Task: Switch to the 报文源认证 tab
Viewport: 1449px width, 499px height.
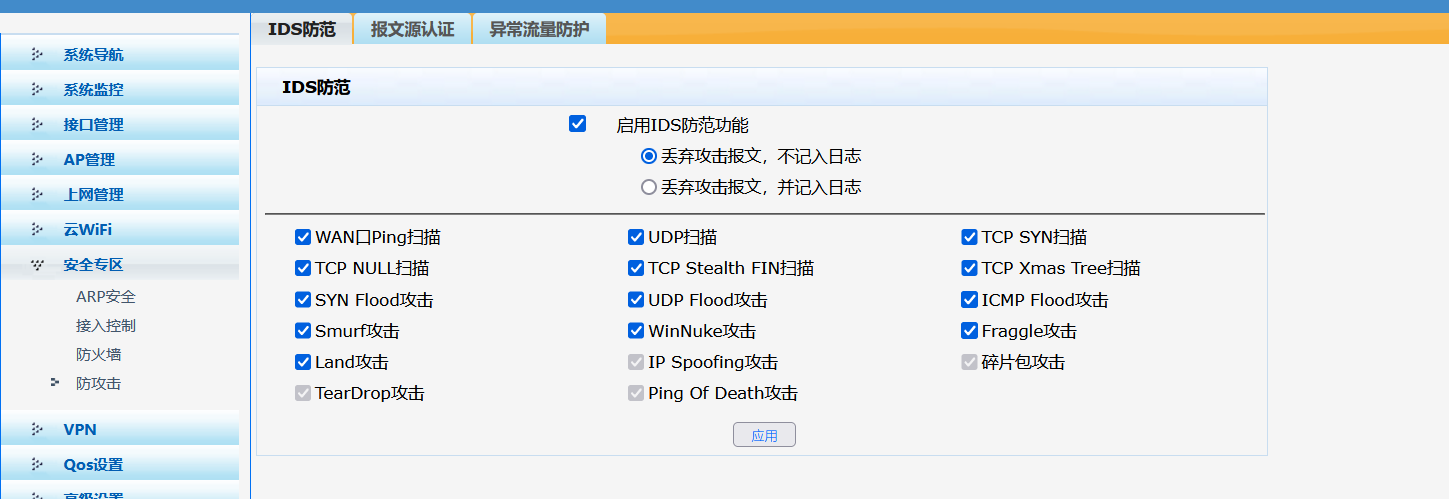Action: pos(412,29)
